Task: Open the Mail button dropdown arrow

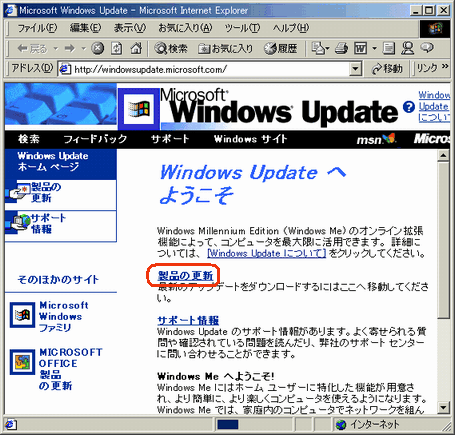Action: click(327, 49)
